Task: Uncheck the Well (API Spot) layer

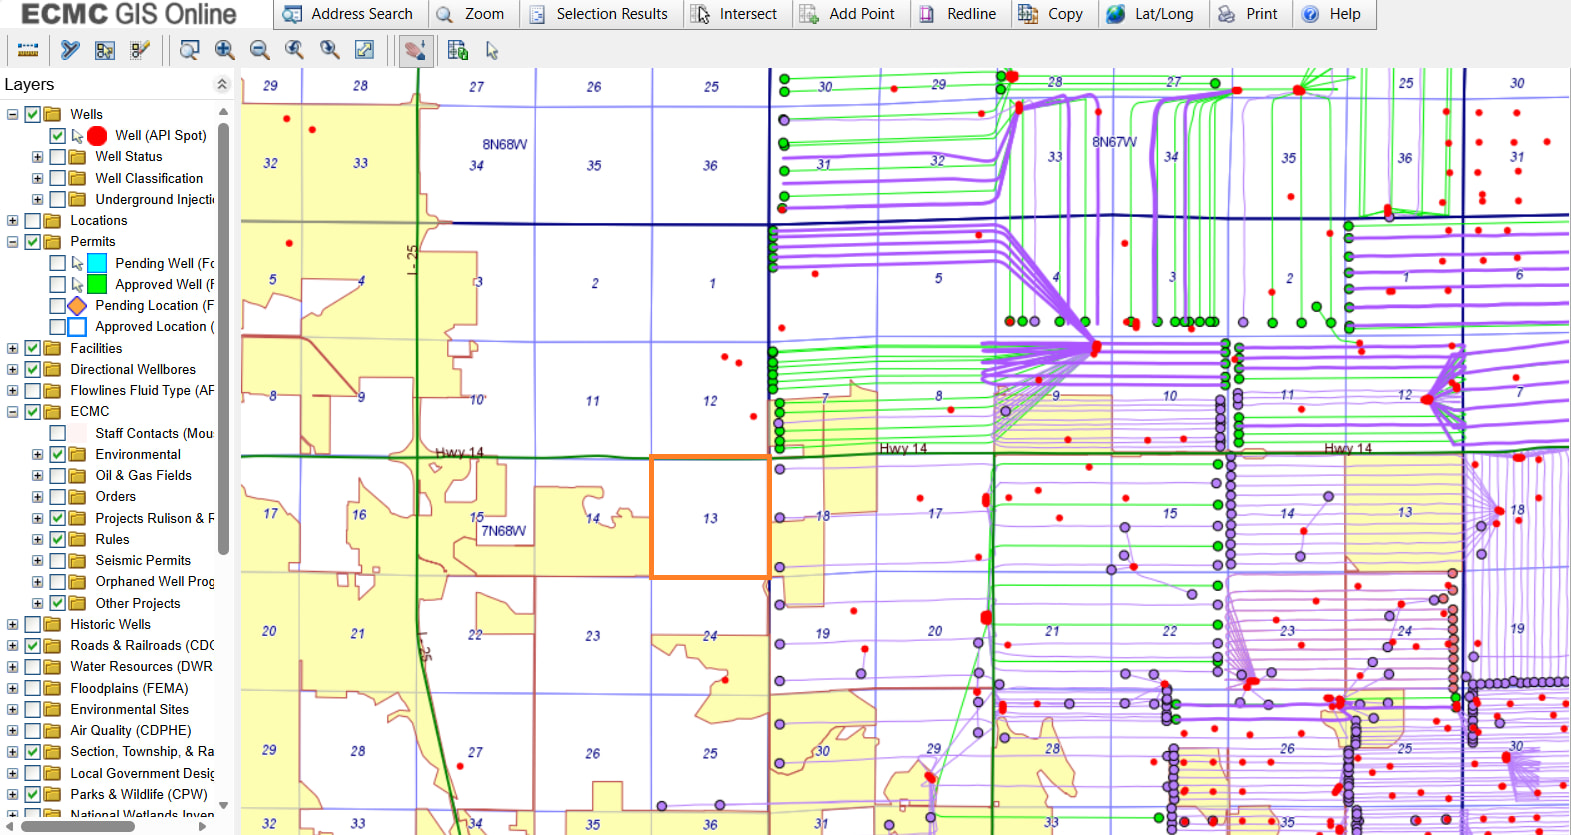Action: pyautogui.click(x=58, y=136)
